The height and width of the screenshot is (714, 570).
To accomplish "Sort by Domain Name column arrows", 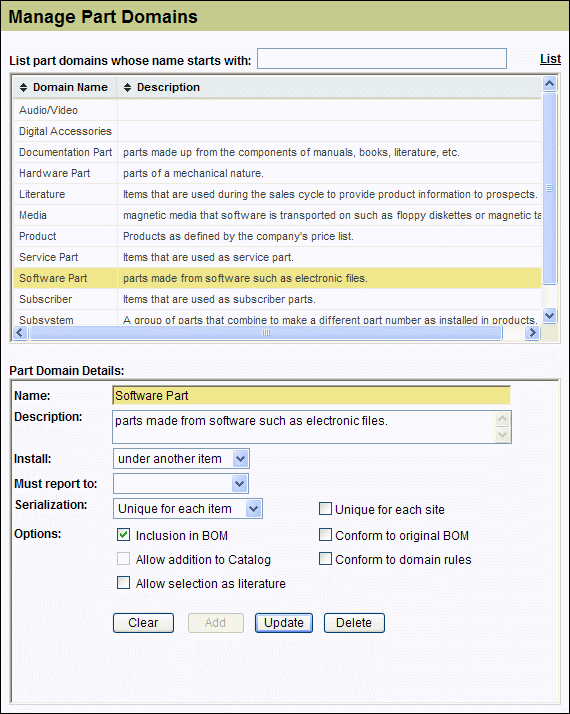I will click(x=24, y=87).
